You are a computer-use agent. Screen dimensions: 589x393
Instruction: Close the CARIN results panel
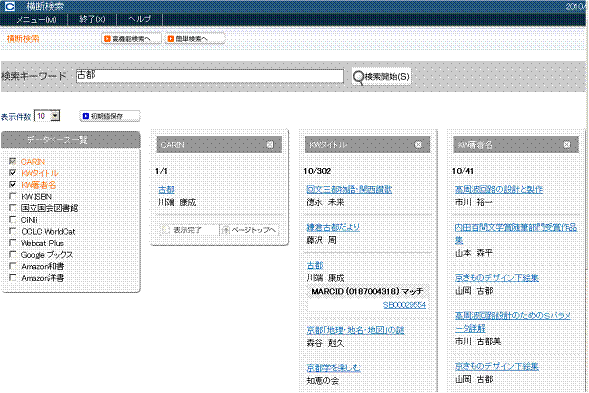tap(270, 145)
